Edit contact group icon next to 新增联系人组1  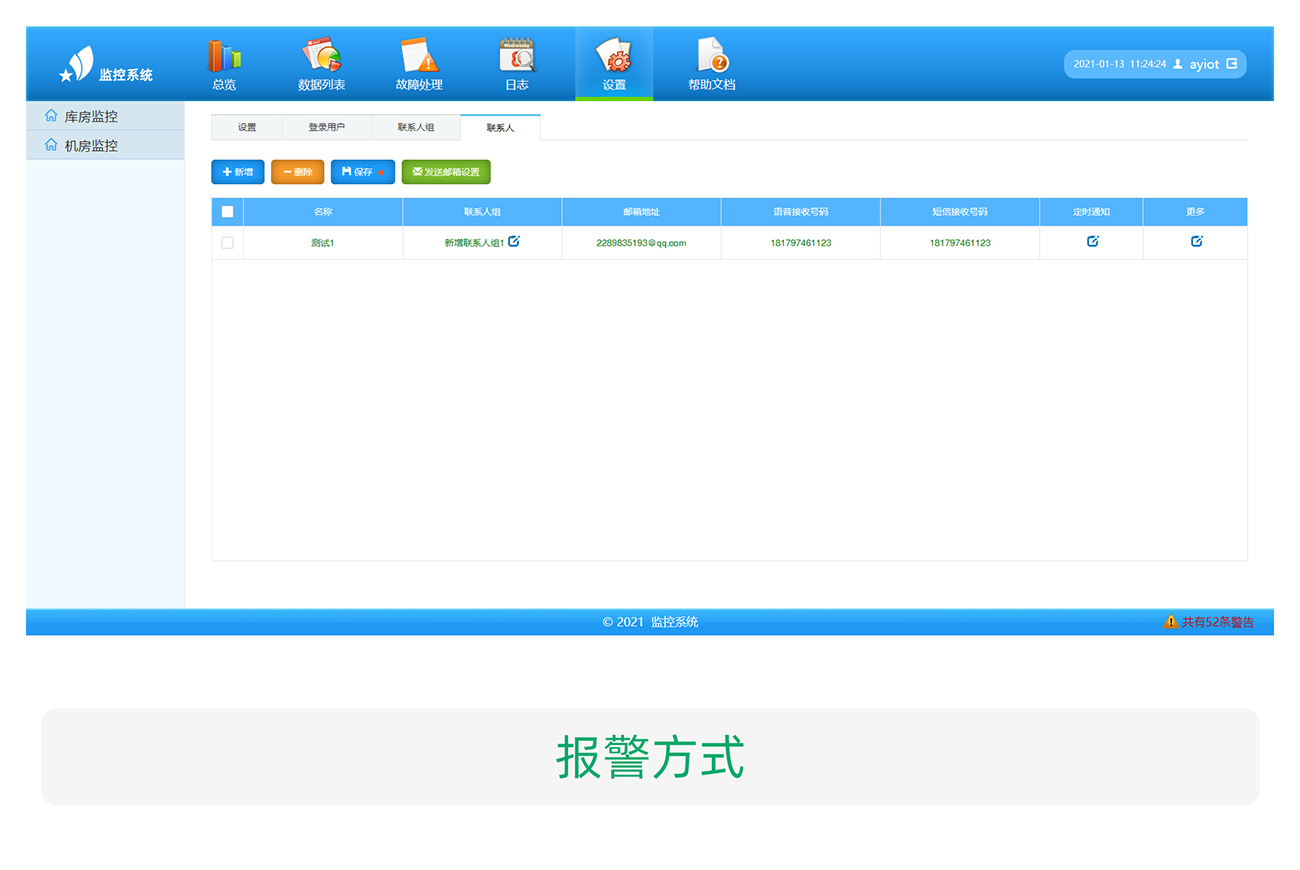(x=514, y=242)
